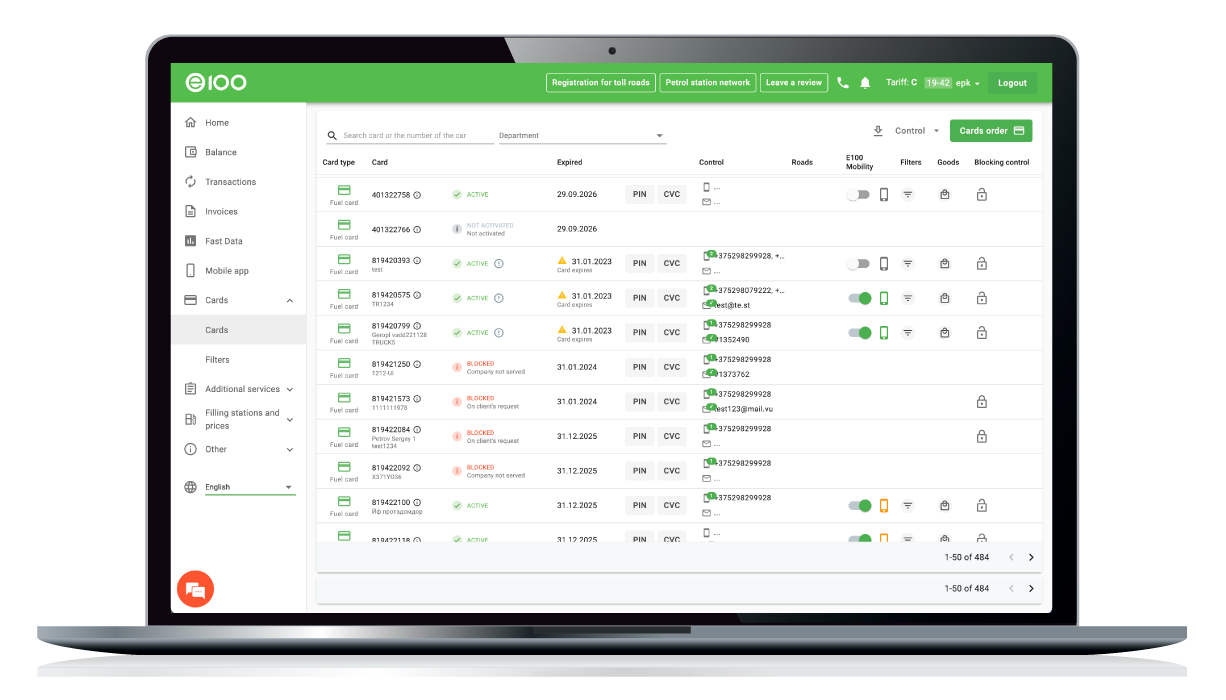
Task: Turn off E100 Mobility for card 819420799
Action: [859, 333]
